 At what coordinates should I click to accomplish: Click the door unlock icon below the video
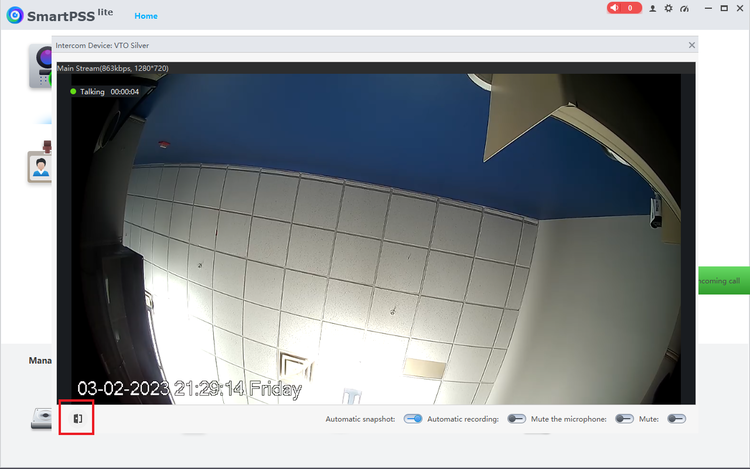pos(77,419)
